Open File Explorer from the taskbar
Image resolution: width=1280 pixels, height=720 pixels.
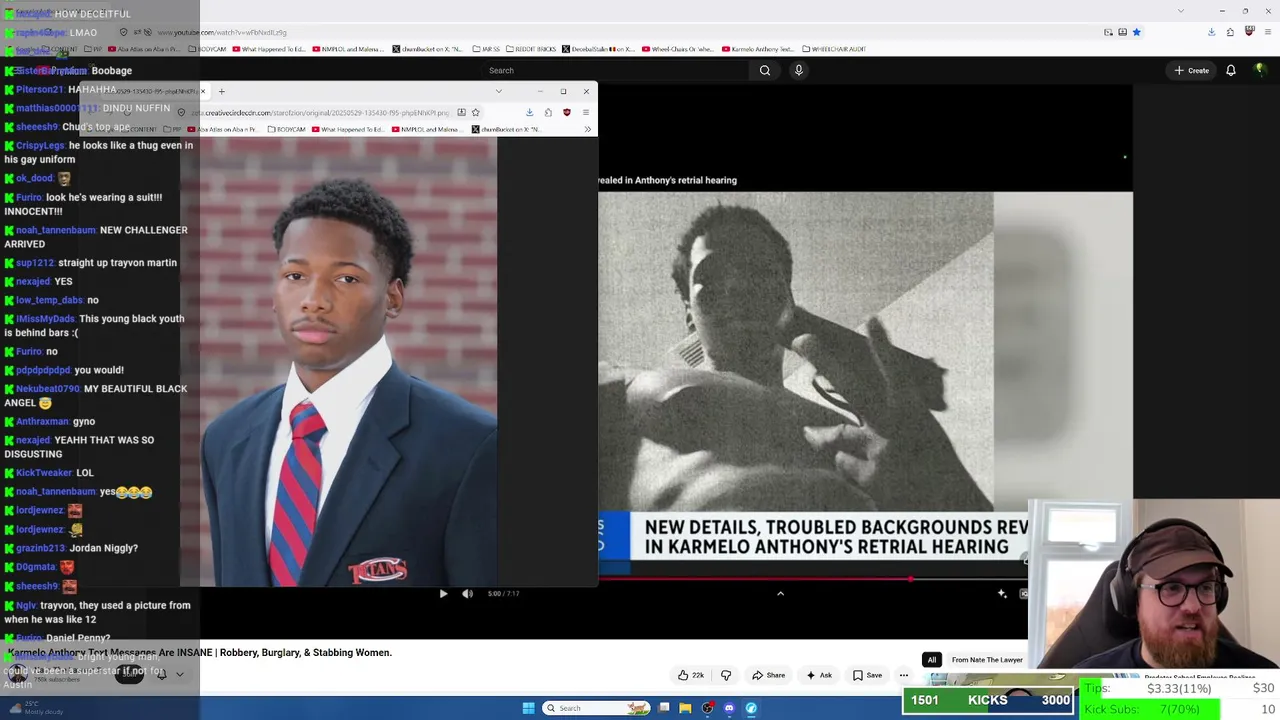click(685, 708)
